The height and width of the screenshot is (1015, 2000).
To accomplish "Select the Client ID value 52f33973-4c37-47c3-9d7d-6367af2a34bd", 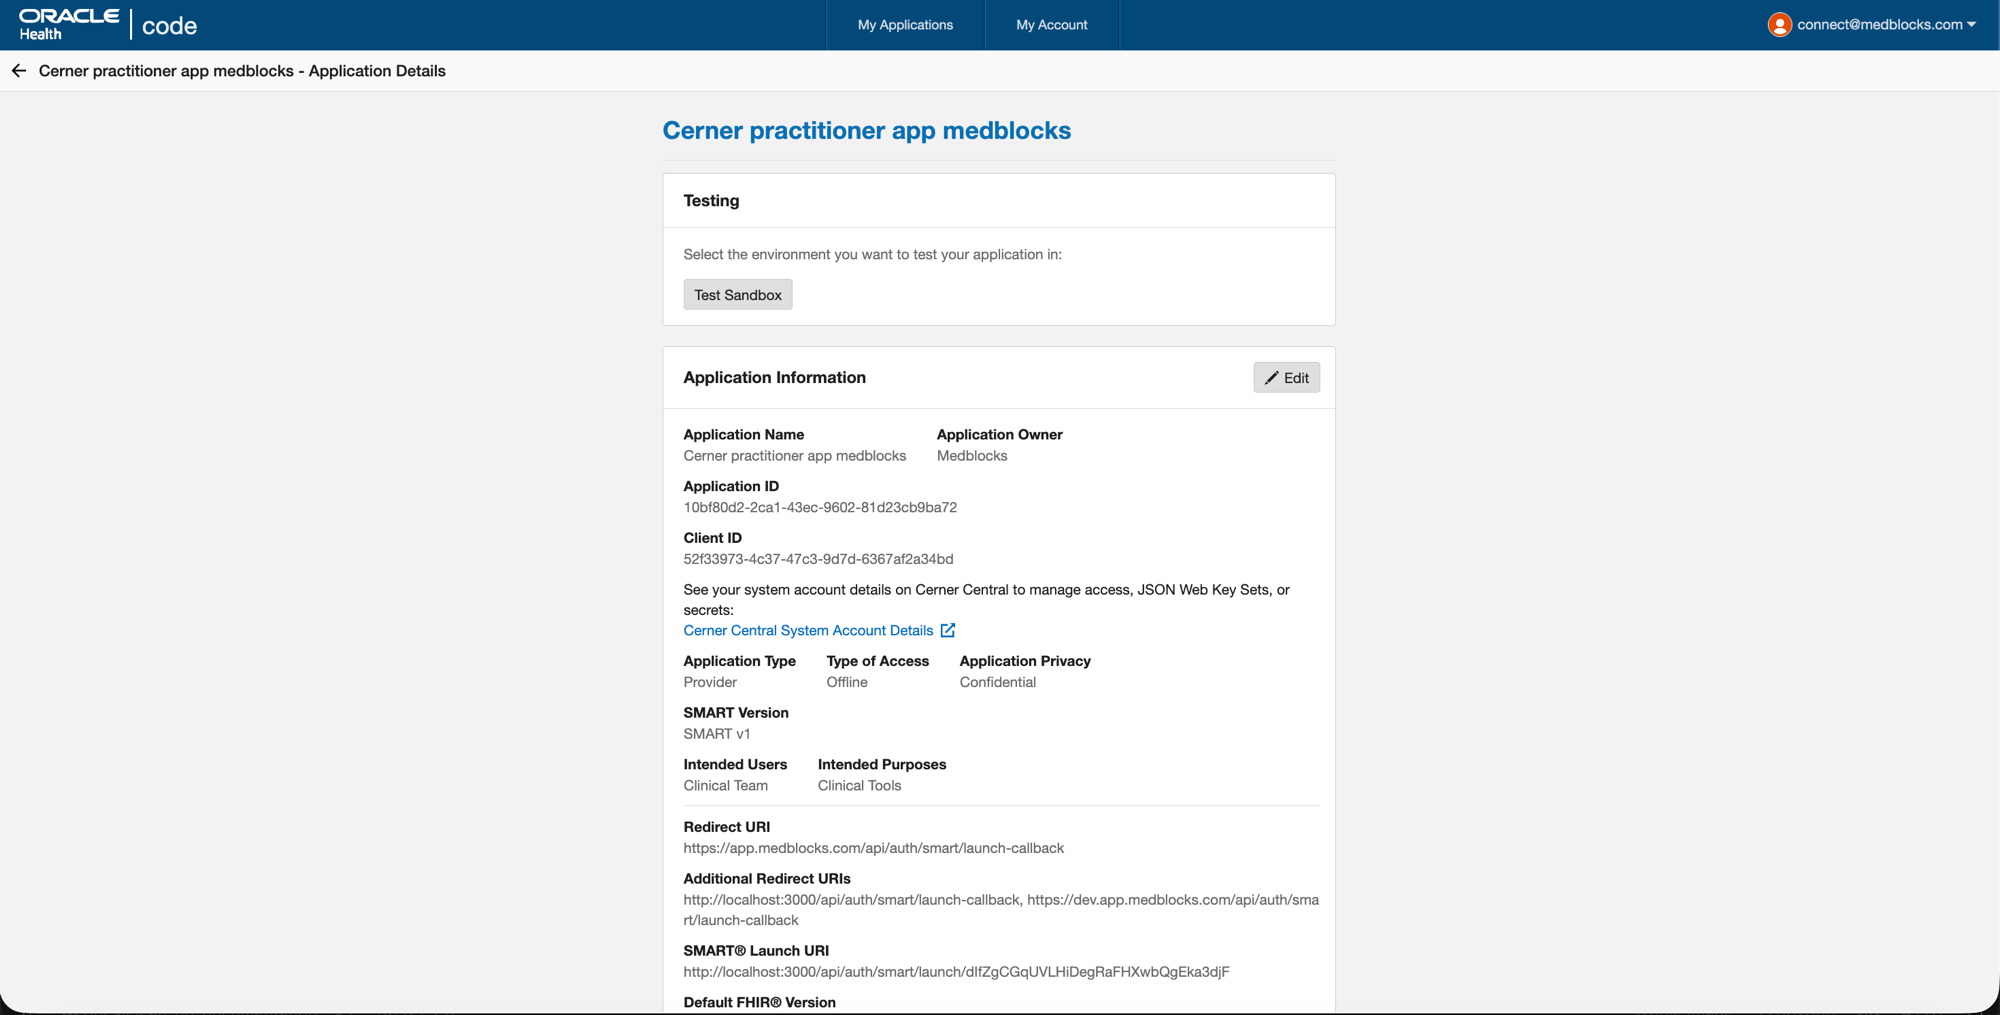I will (818, 559).
